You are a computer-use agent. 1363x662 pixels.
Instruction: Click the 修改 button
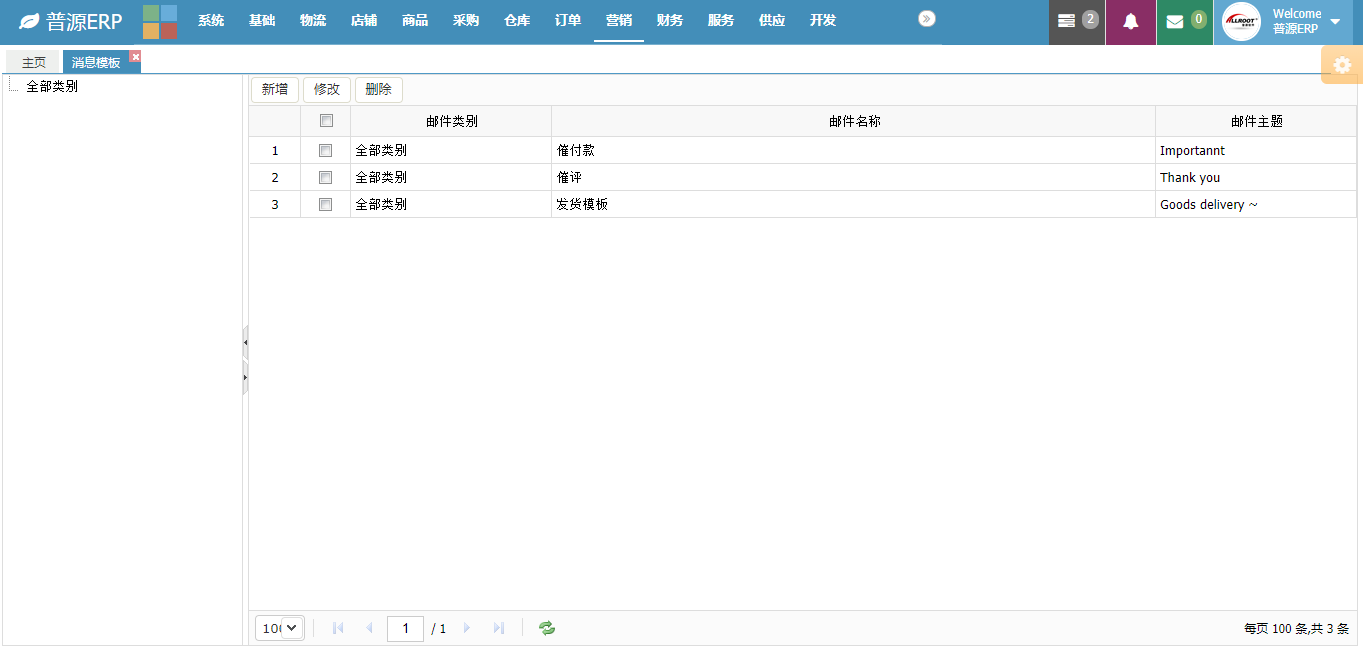click(x=327, y=89)
